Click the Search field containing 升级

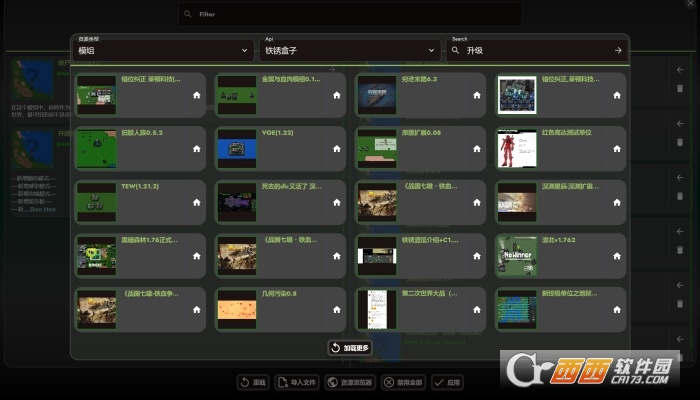535,50
